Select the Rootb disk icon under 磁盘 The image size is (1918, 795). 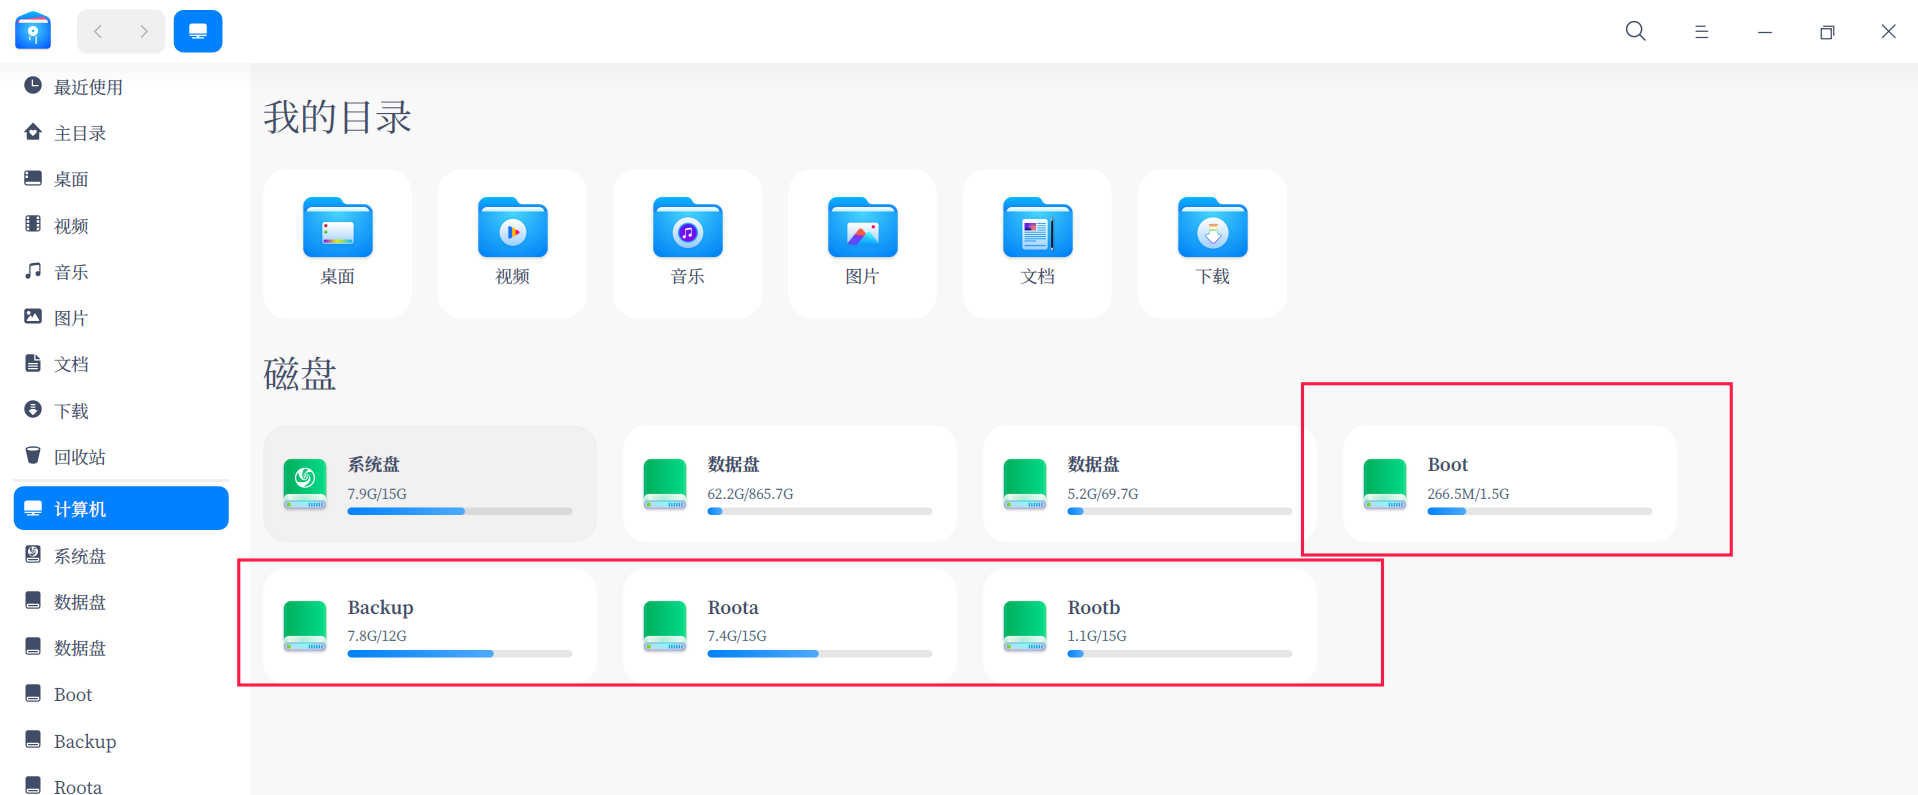pyautogui.click(x=1025, y=626)
